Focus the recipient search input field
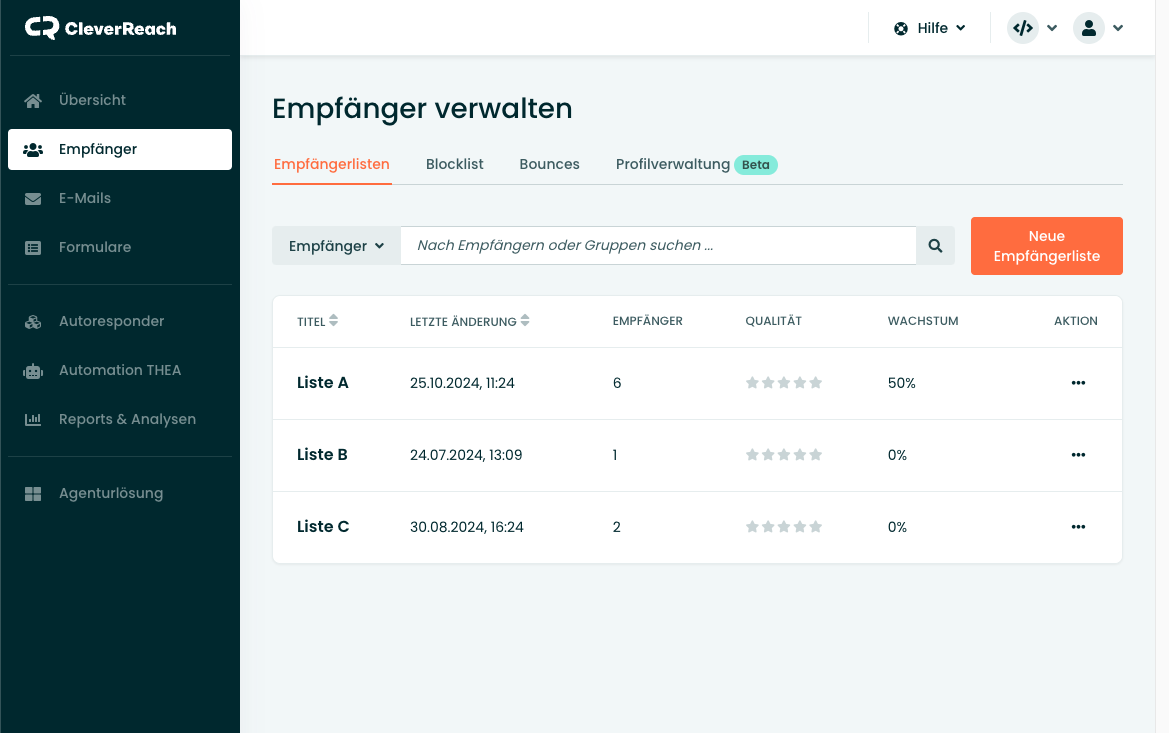 [x=658, y=246]
